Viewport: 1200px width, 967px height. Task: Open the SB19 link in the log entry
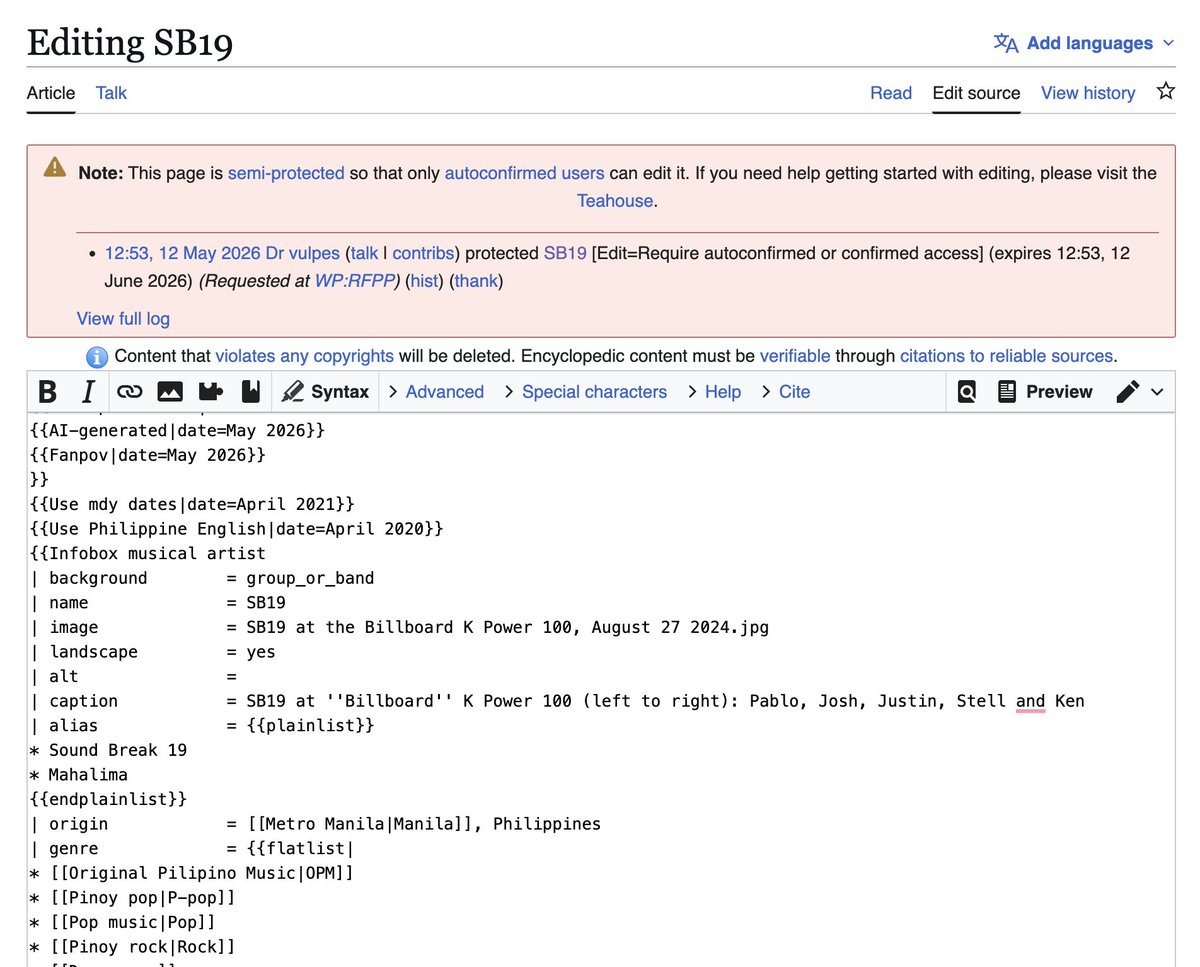click(x=565, y=253)
